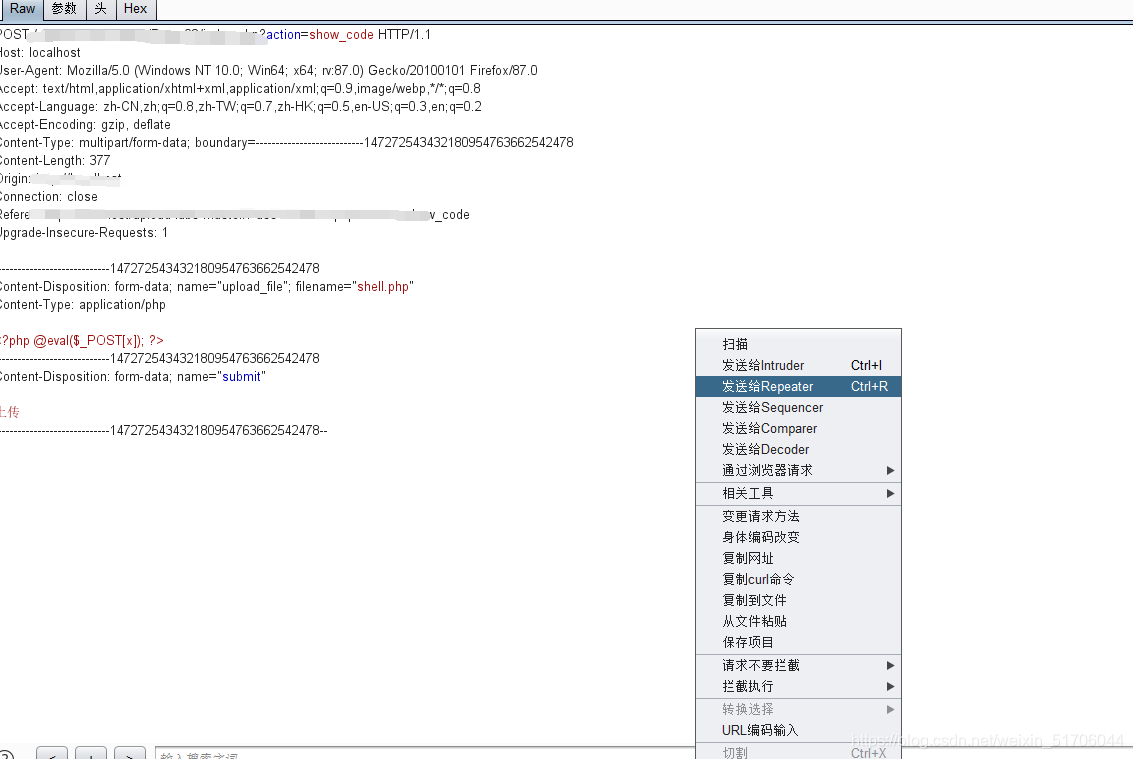The width and height of the screenshot is (1133, 759).
Task: Choose 发送给Sequencer in context menu
Action: [x=798, y=408]
